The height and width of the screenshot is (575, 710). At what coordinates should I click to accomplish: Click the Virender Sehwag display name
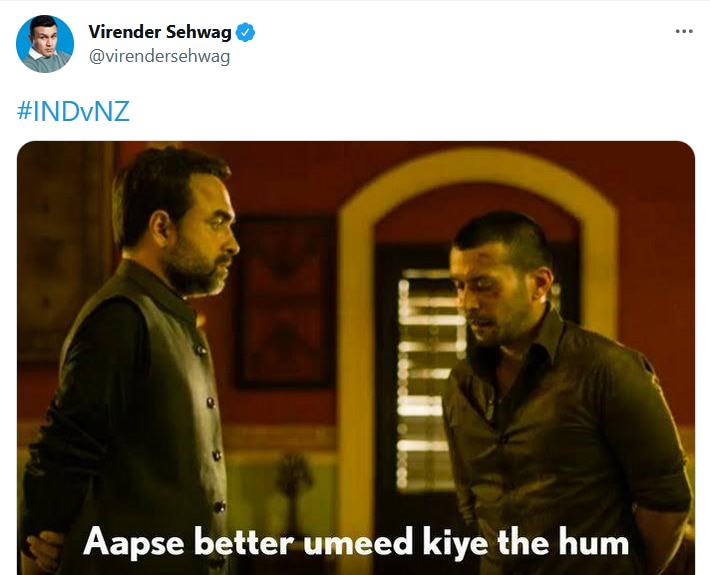click(x=160, y=32)
